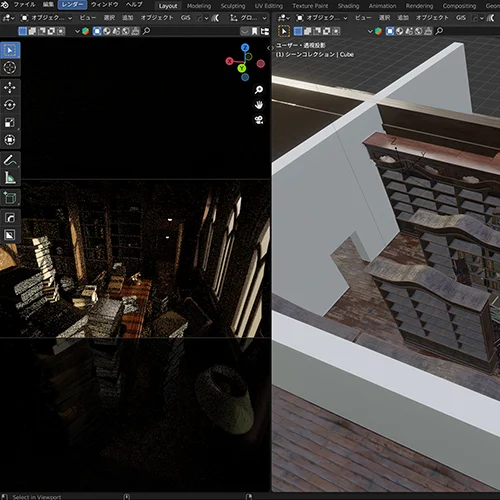The image size is (500, 500).
Task: Open the GIS menu in left viewport
Action: [186, 18]
